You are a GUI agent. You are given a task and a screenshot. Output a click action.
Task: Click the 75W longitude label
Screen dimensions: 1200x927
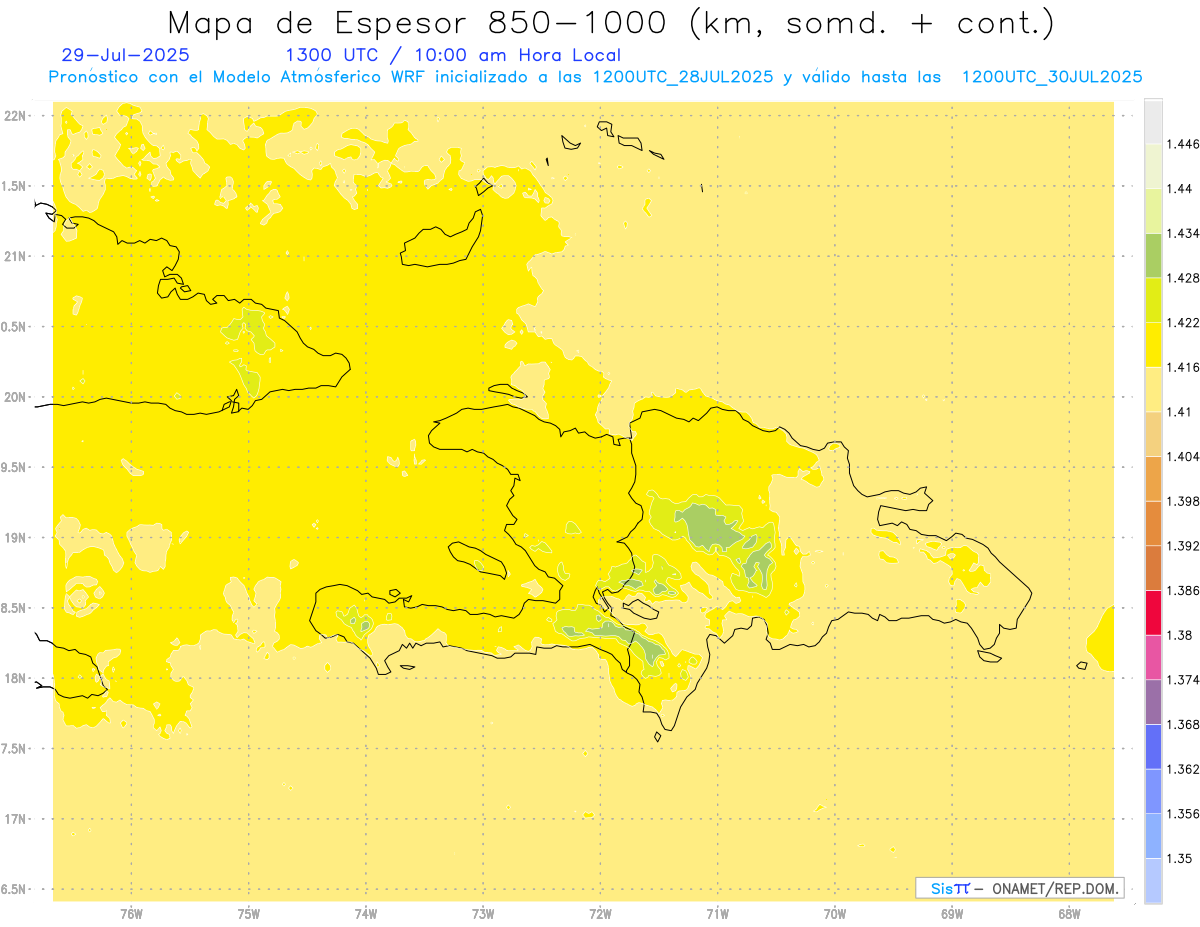249,913
